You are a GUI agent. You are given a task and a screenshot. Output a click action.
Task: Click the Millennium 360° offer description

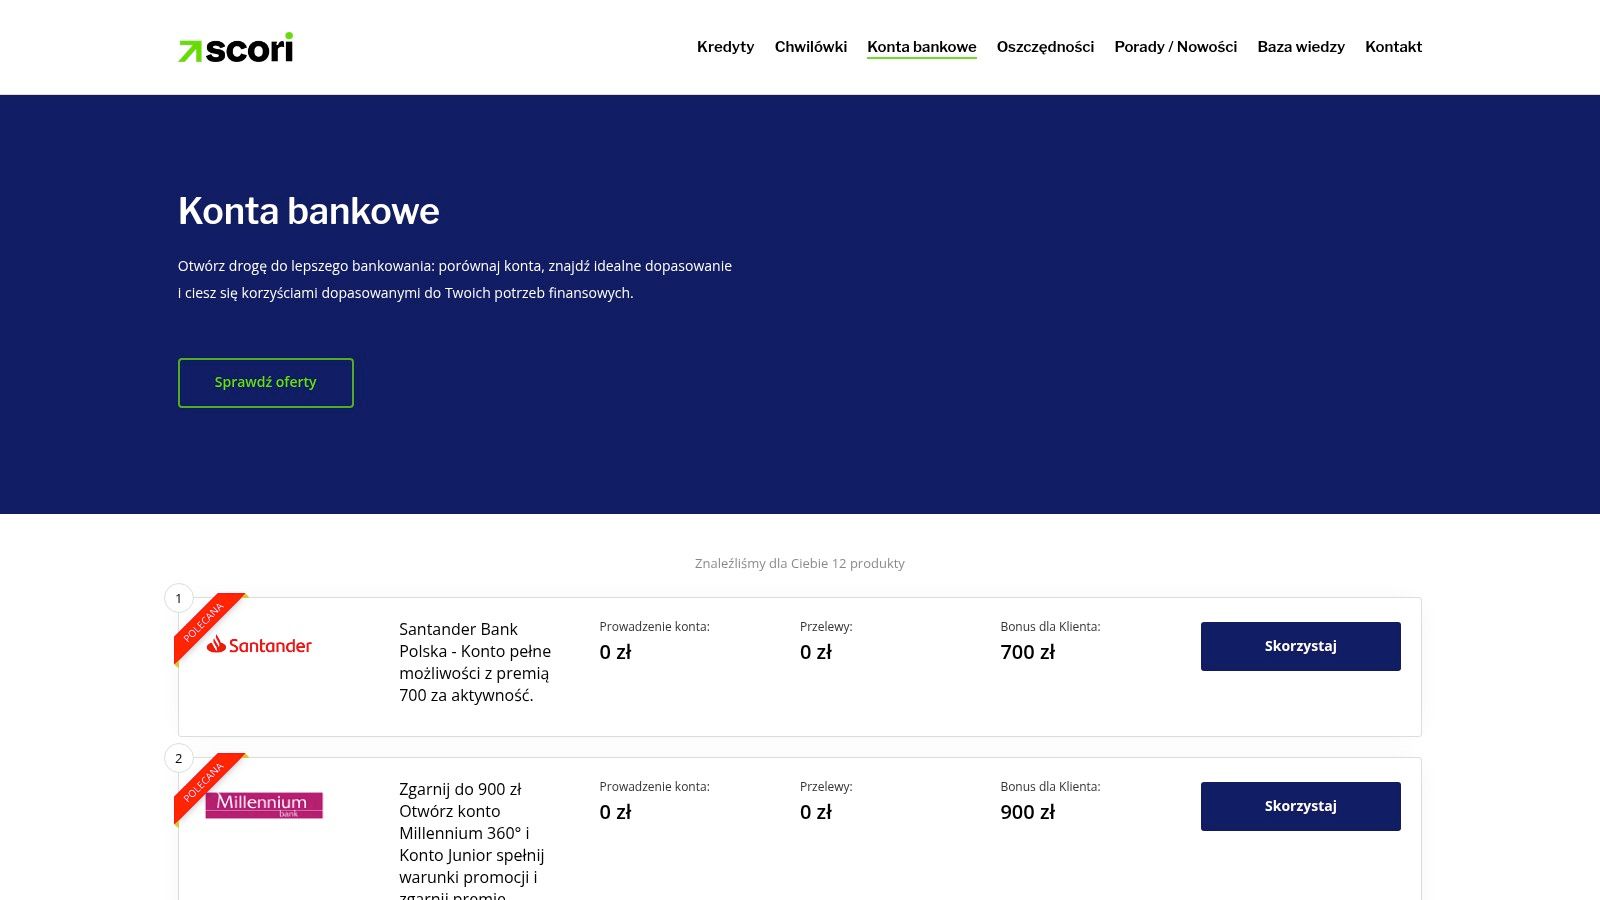(x=472, y=840)
